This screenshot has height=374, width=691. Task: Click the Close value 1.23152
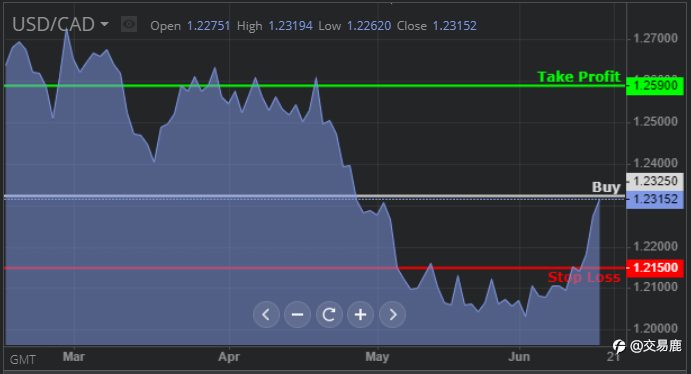coord(454,26)
